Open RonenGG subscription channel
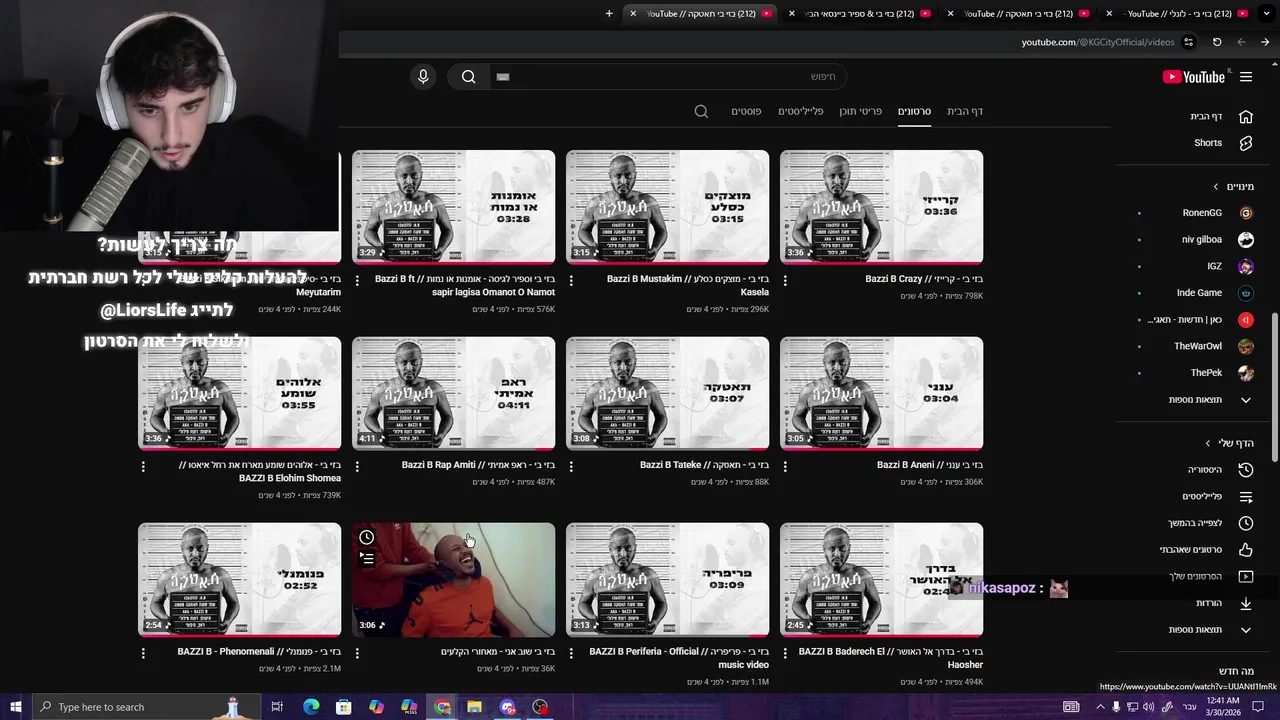 coord(1217,213)
